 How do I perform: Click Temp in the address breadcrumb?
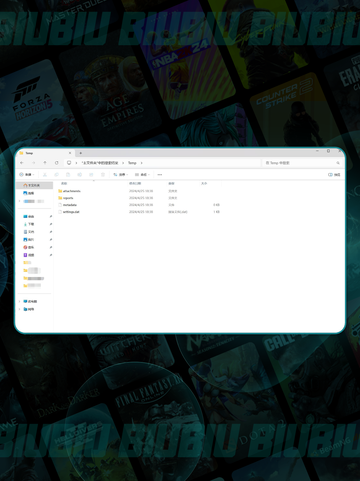[132, 163]
